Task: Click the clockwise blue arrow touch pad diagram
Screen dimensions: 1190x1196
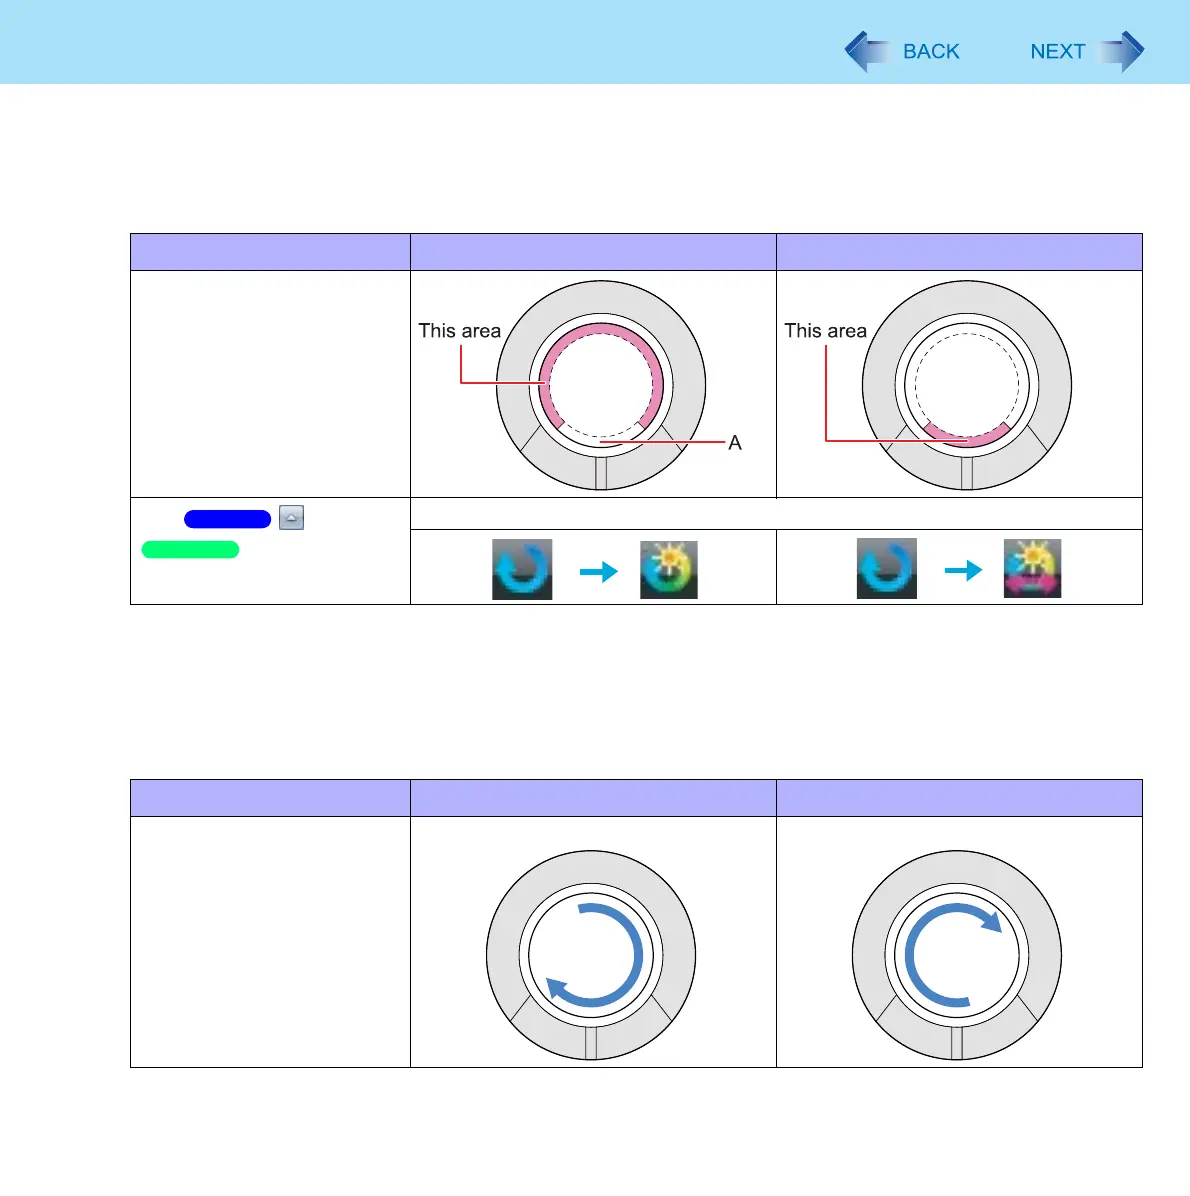Action: pos(957,956)
